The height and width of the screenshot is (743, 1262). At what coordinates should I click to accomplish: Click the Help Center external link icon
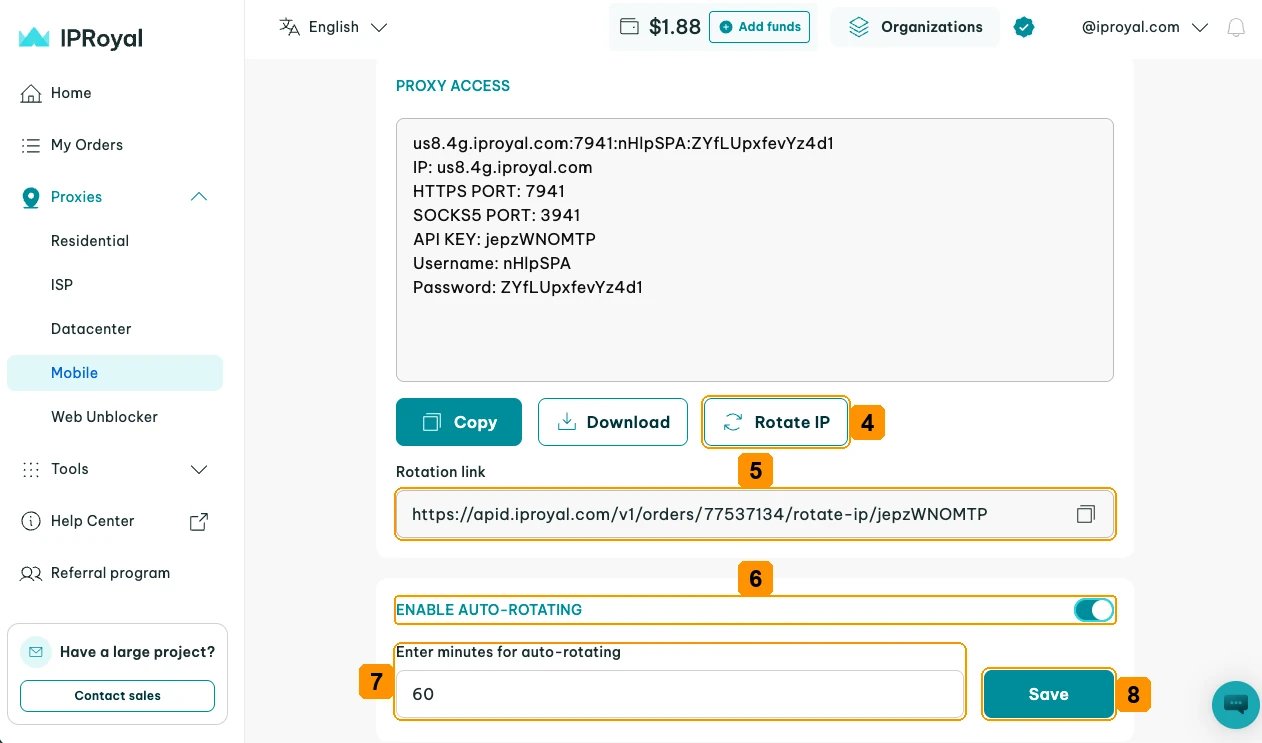pos(199,521)
